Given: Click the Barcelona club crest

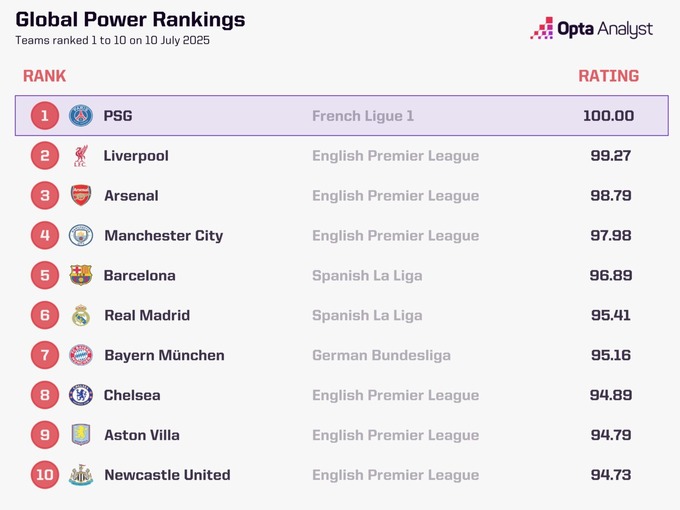Looking at the screenshot, I should [81, 275].
